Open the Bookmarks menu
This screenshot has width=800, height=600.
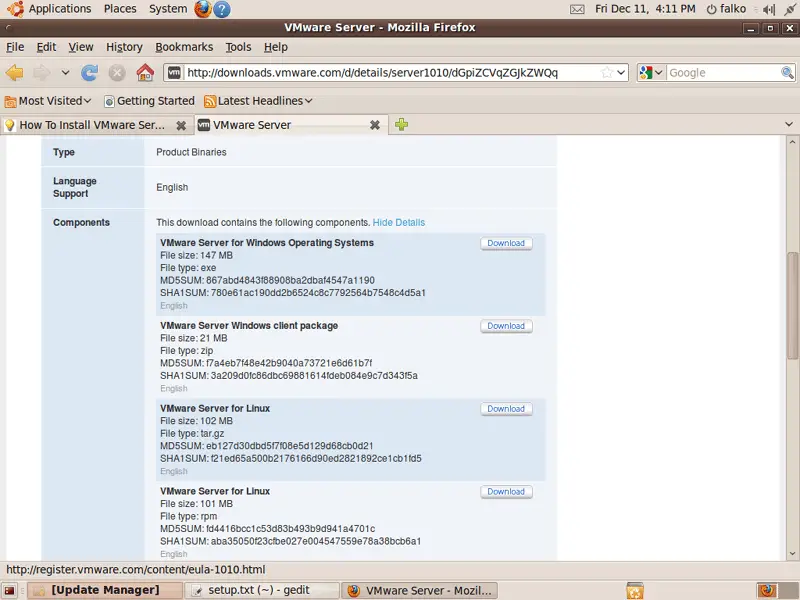click(184, 47)
